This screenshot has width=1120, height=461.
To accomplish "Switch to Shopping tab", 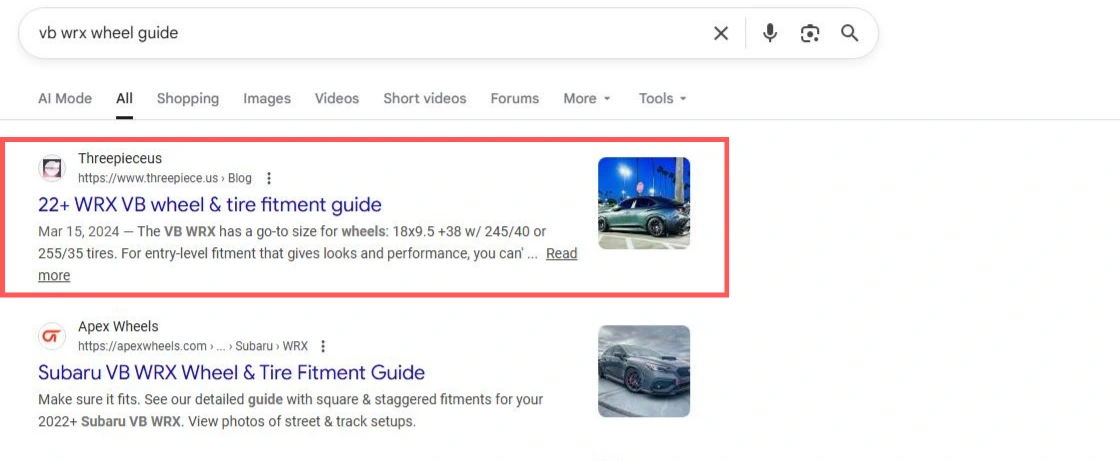I will coord(188,99).
